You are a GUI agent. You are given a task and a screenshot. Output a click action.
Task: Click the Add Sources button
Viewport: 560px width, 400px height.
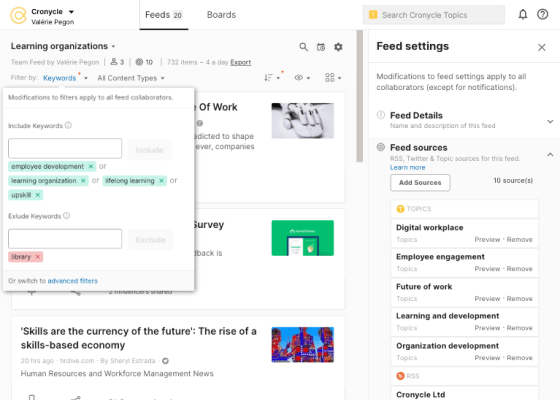(x=420, y=182)
